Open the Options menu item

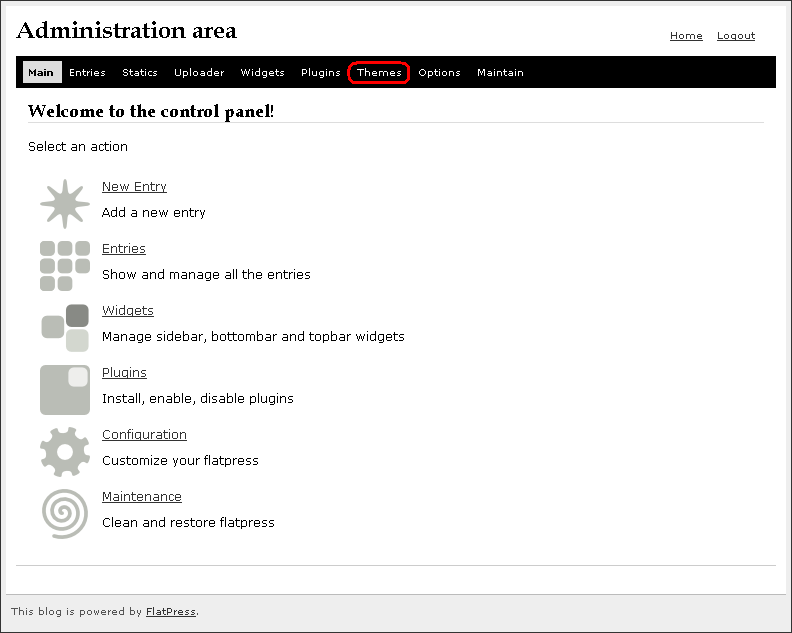pyautogui.click(x=439, y=73)
